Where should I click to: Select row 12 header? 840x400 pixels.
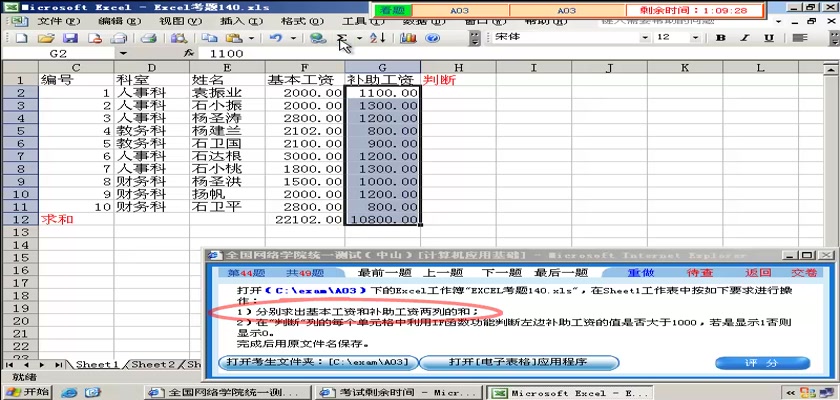pyautogui.click(x=20, y=220)
